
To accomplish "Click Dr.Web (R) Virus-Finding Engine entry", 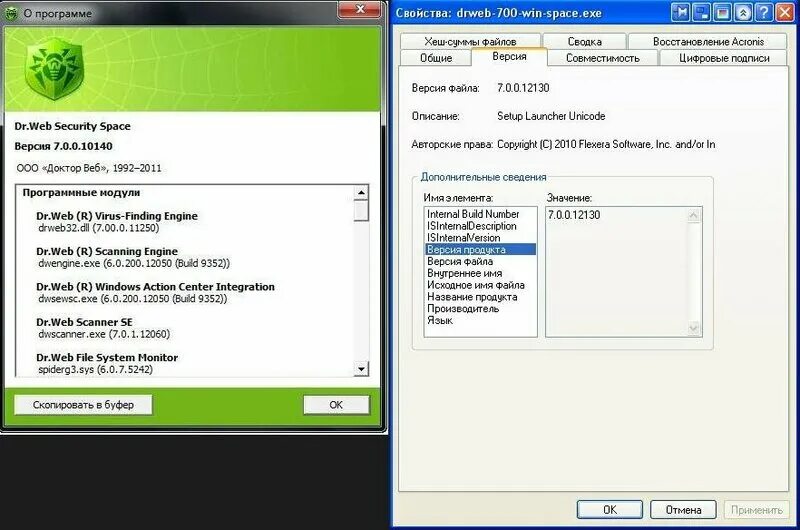I will tap(117, 216).
